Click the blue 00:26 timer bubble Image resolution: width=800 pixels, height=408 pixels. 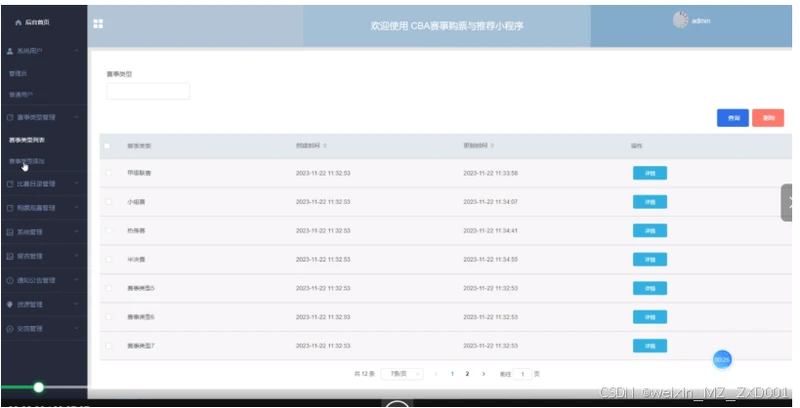coord(722,360)
